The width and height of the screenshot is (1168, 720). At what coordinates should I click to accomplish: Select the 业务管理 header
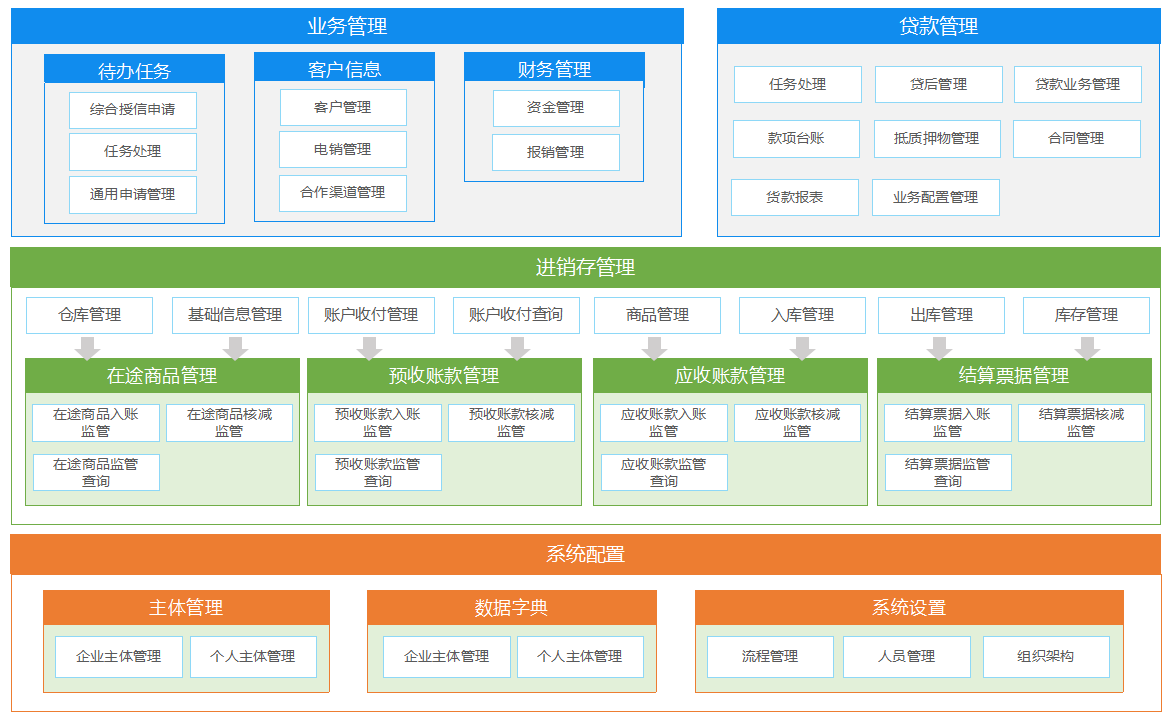(347, 26)
